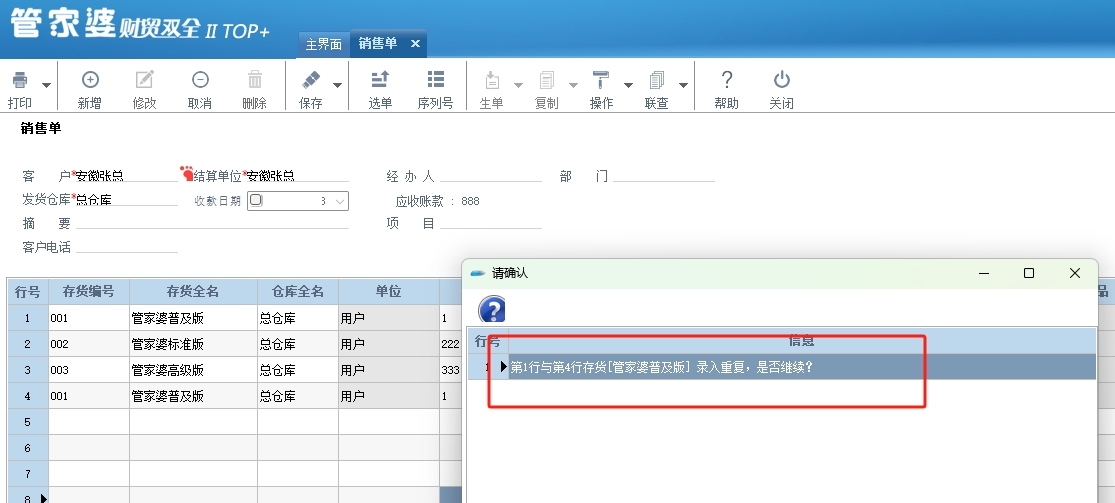The image size is (1115, 503).
Task: Click the Save (保存) toolbar icon
Action: point(311,80)
